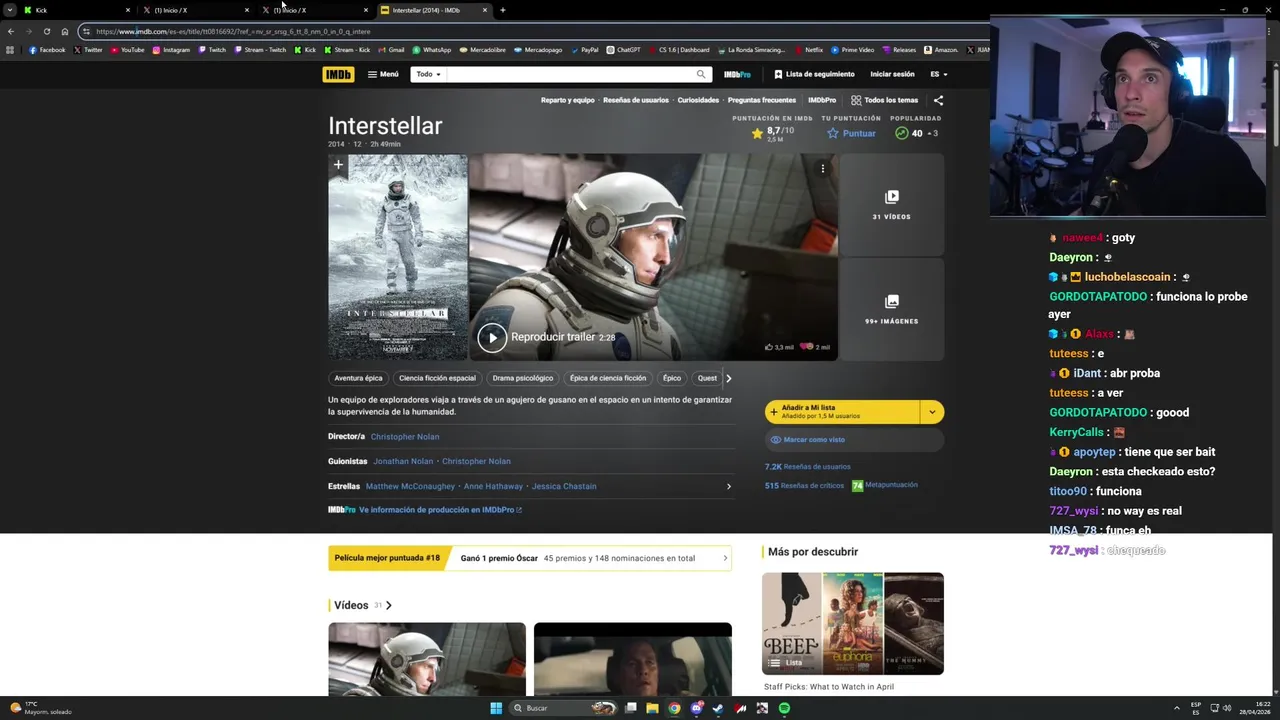Play the trailer with the play button
This screenshot has width=1280, height=720.
491,338
